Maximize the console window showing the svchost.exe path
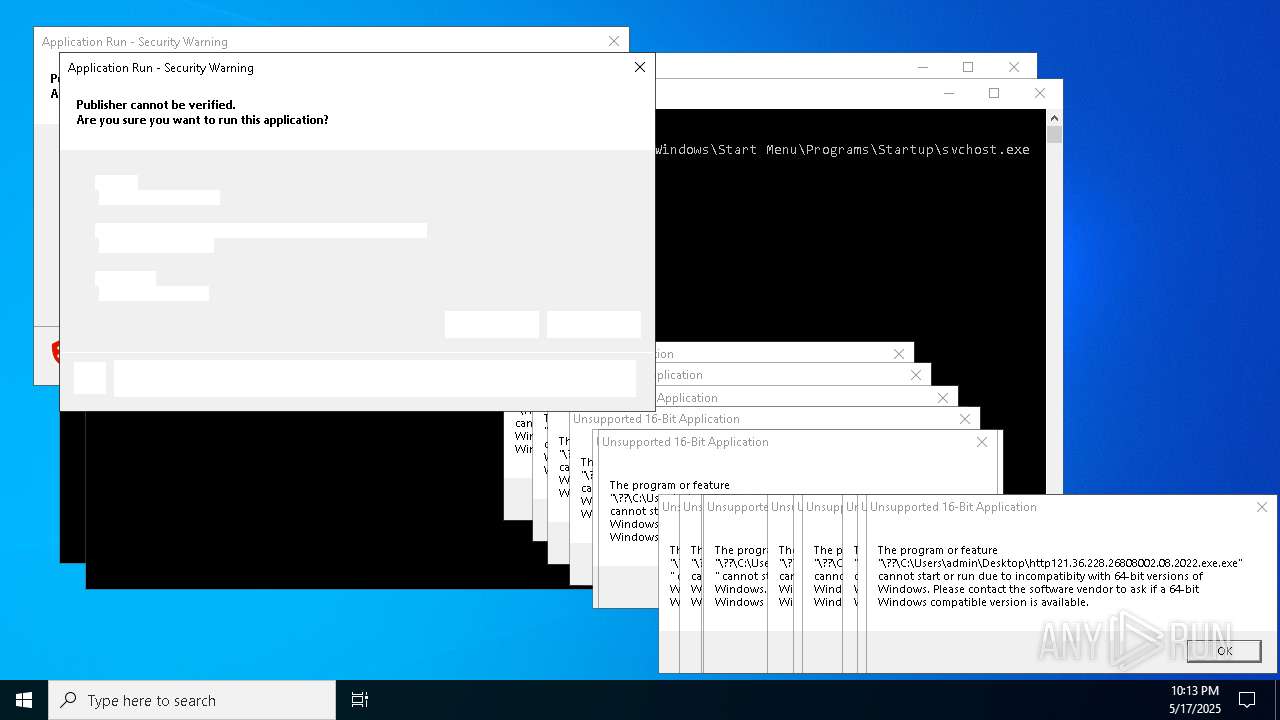1280x720 pixels. click(x=994, y=93)
